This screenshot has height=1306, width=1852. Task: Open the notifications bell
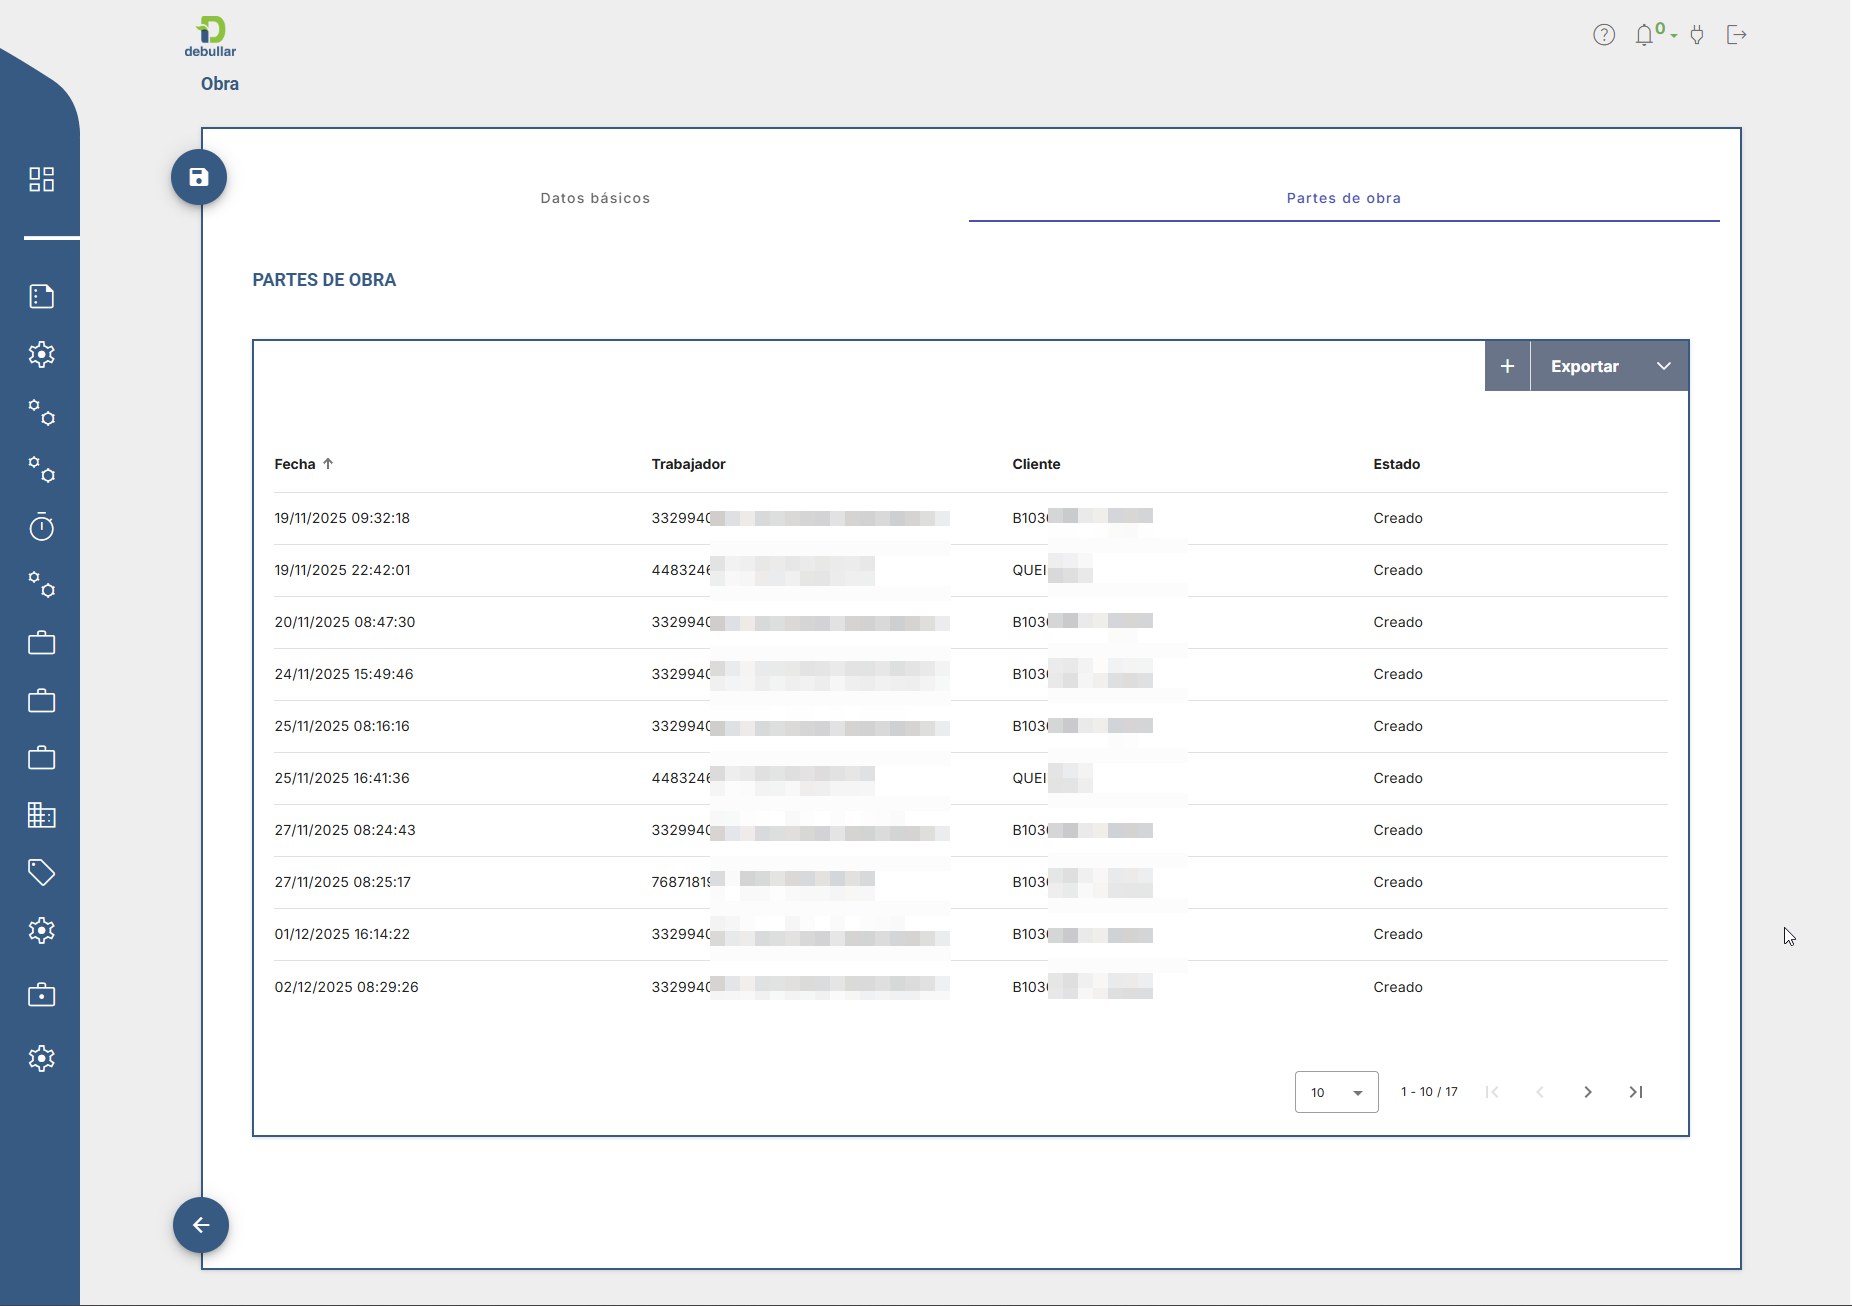pyautogui.click(x=1644, y=36)
